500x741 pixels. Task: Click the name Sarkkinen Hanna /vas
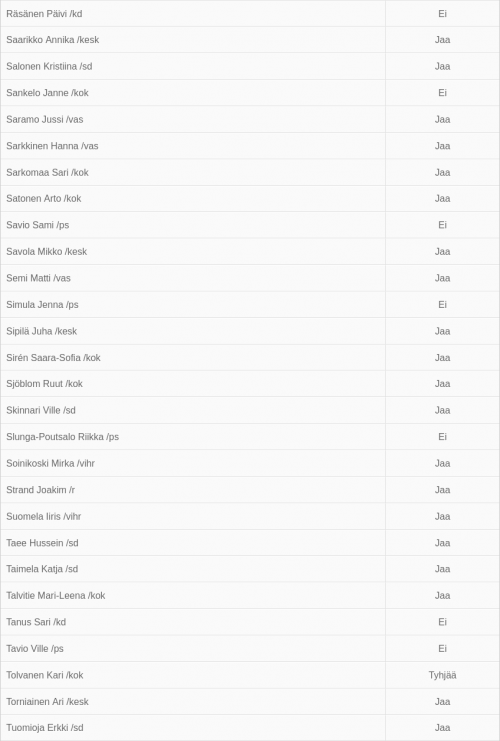(x=52, y=146)
